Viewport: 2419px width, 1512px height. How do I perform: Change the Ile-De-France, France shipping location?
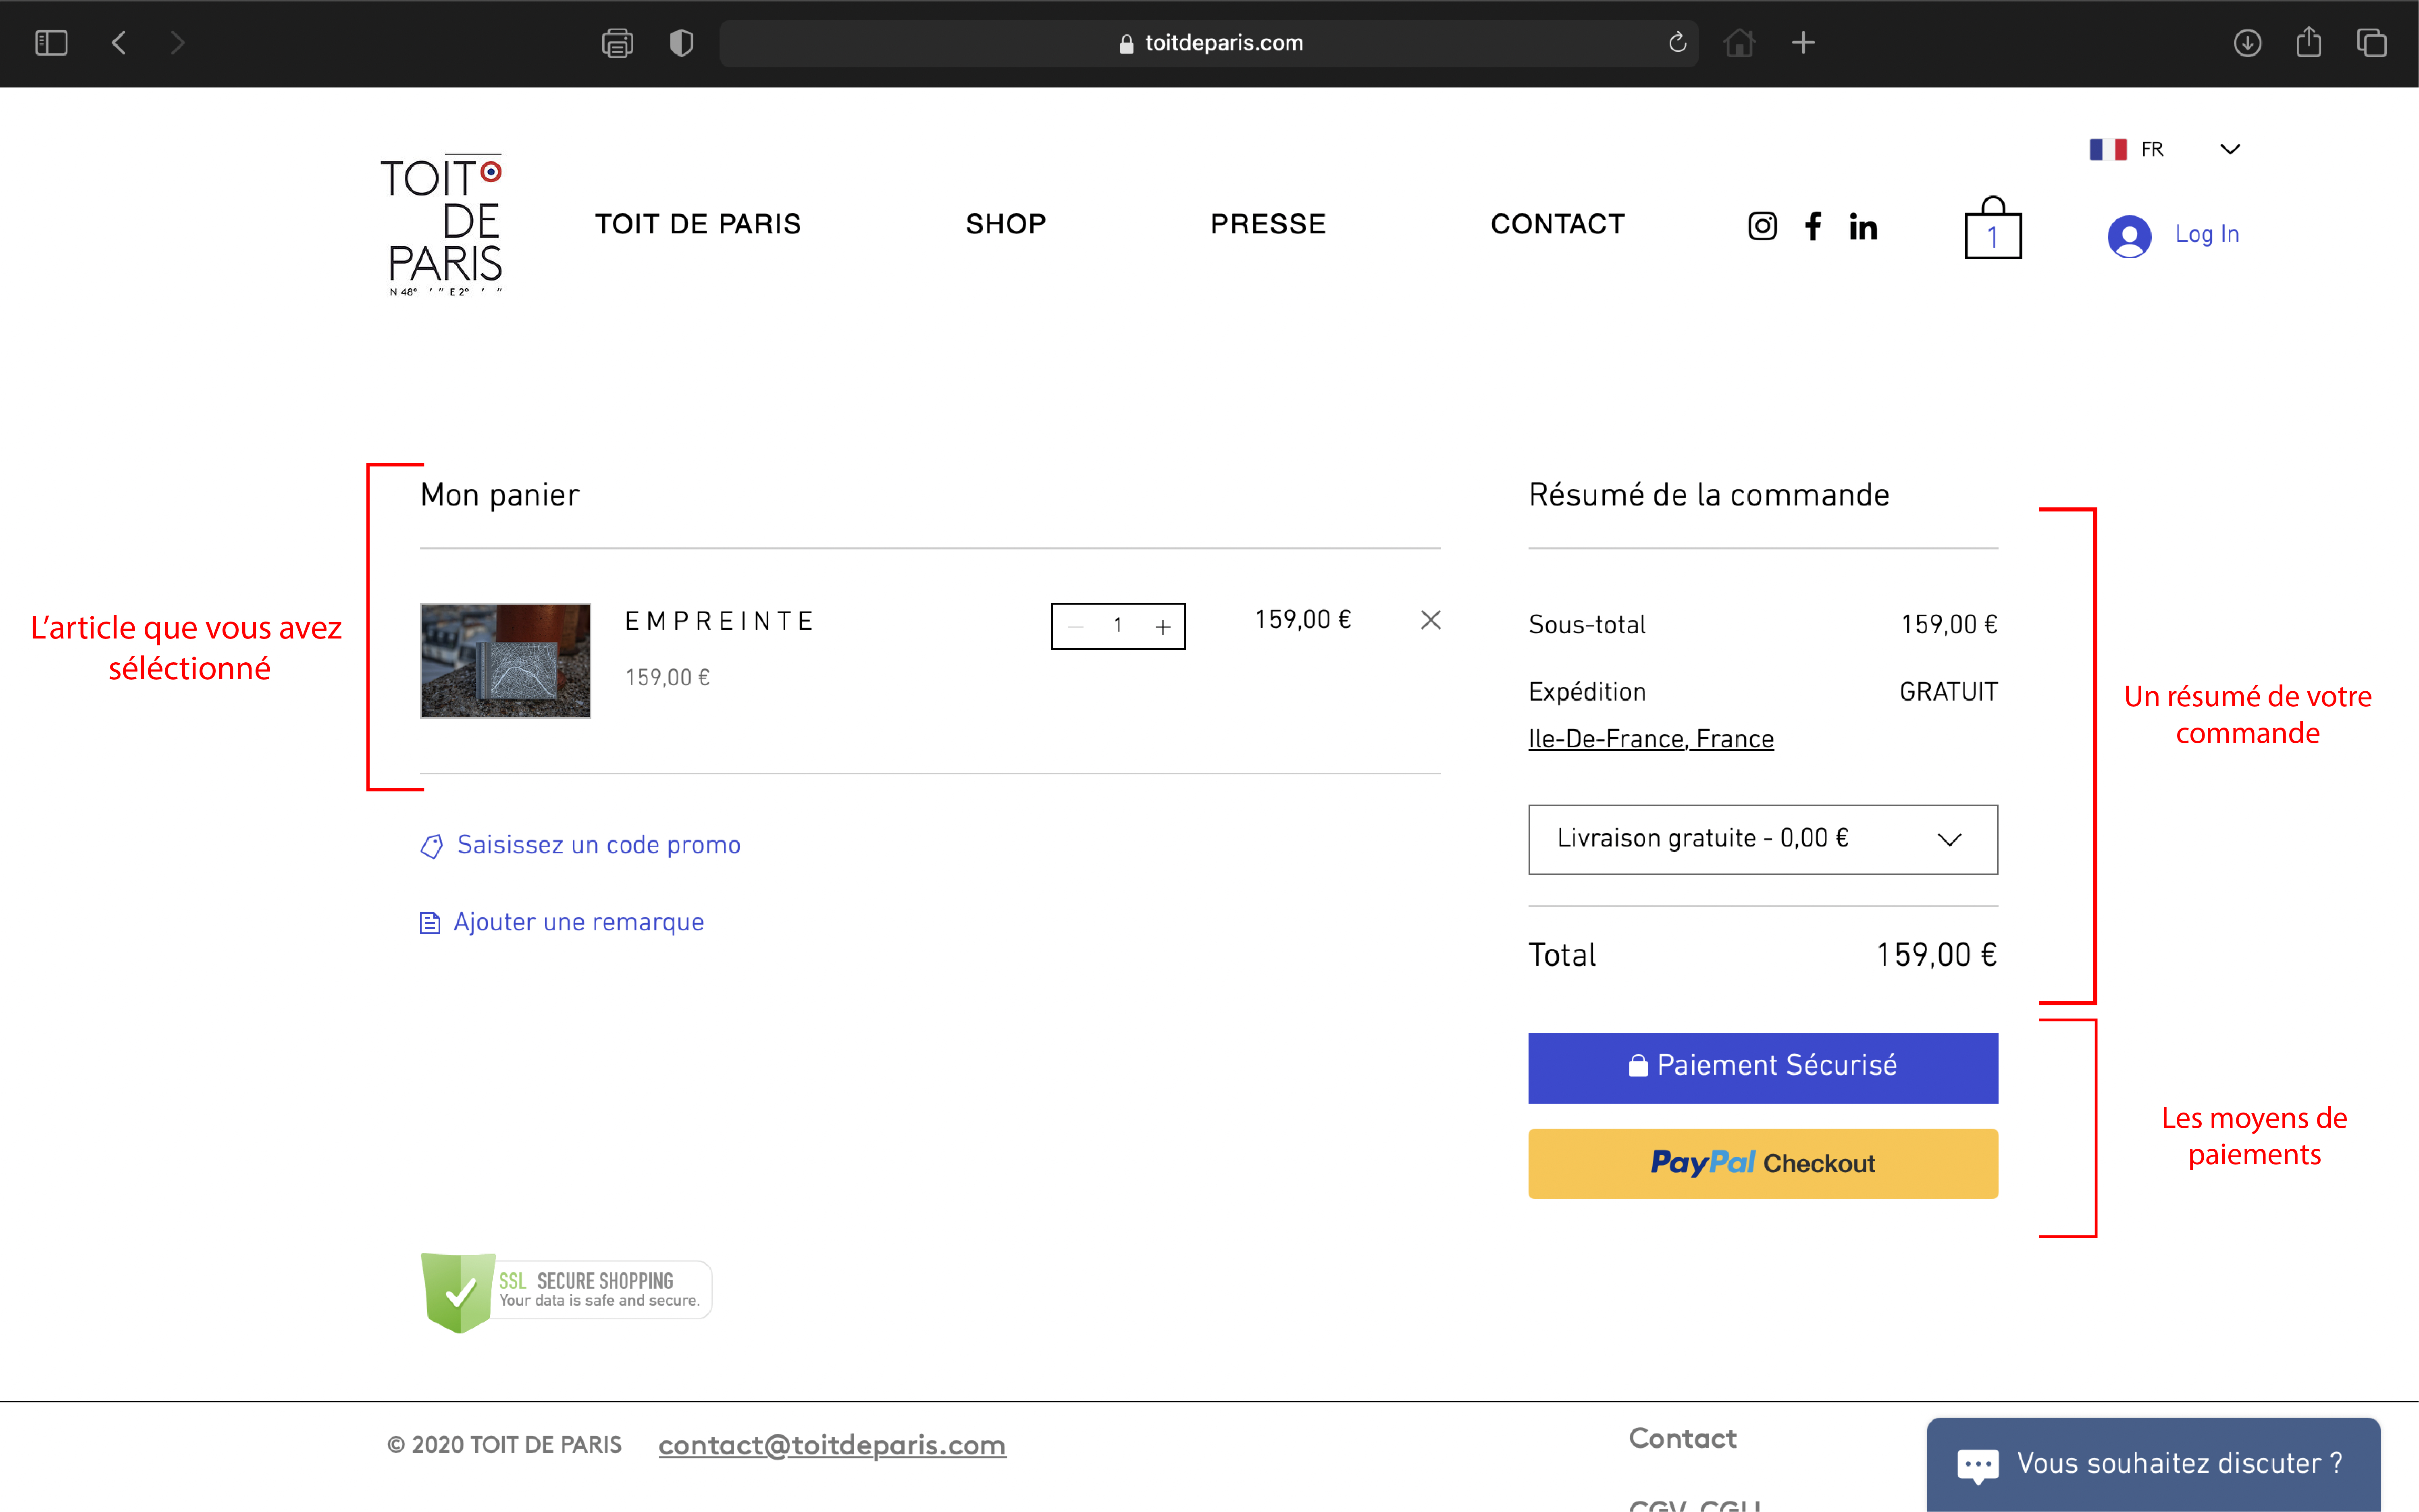(x=1651, y=739)
